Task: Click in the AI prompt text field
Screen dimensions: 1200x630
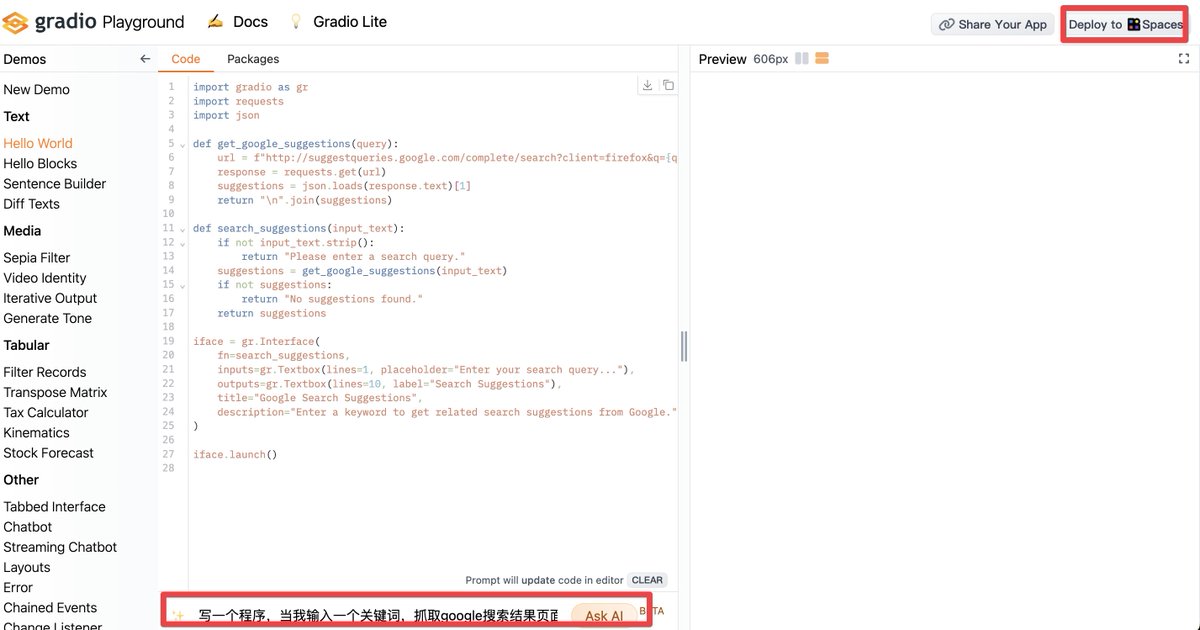Action: coord(380,616)
